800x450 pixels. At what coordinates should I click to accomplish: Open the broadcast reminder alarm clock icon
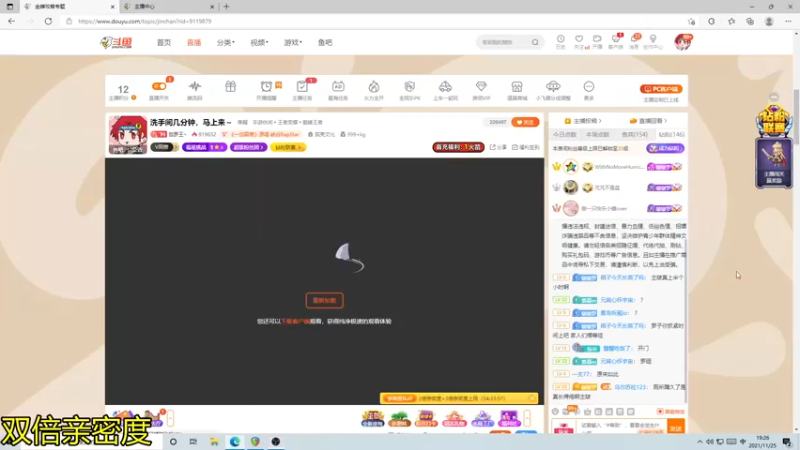pos(266,89)
